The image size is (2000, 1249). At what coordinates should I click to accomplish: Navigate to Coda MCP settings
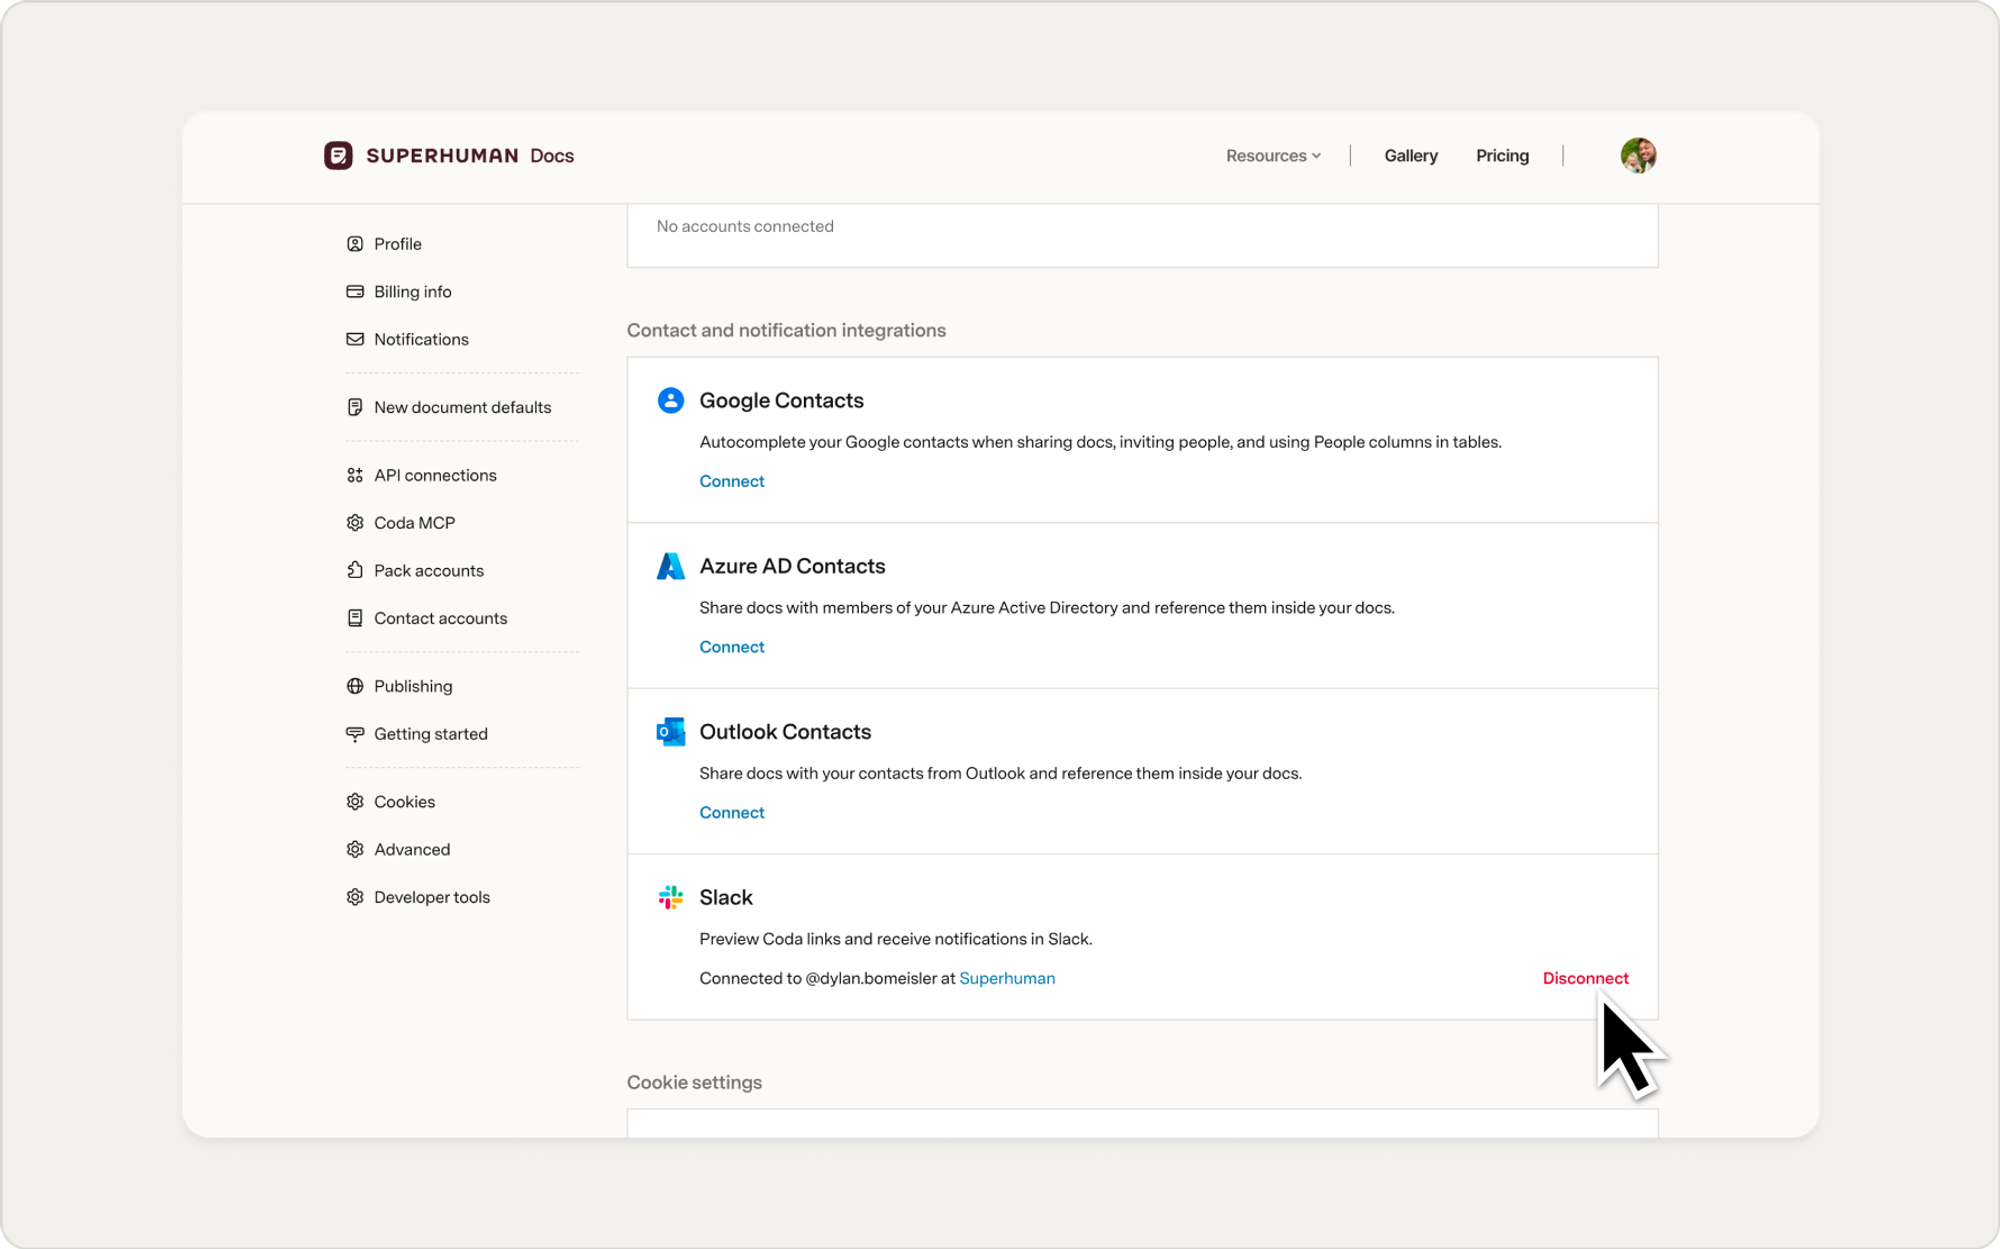click(414, 523)
